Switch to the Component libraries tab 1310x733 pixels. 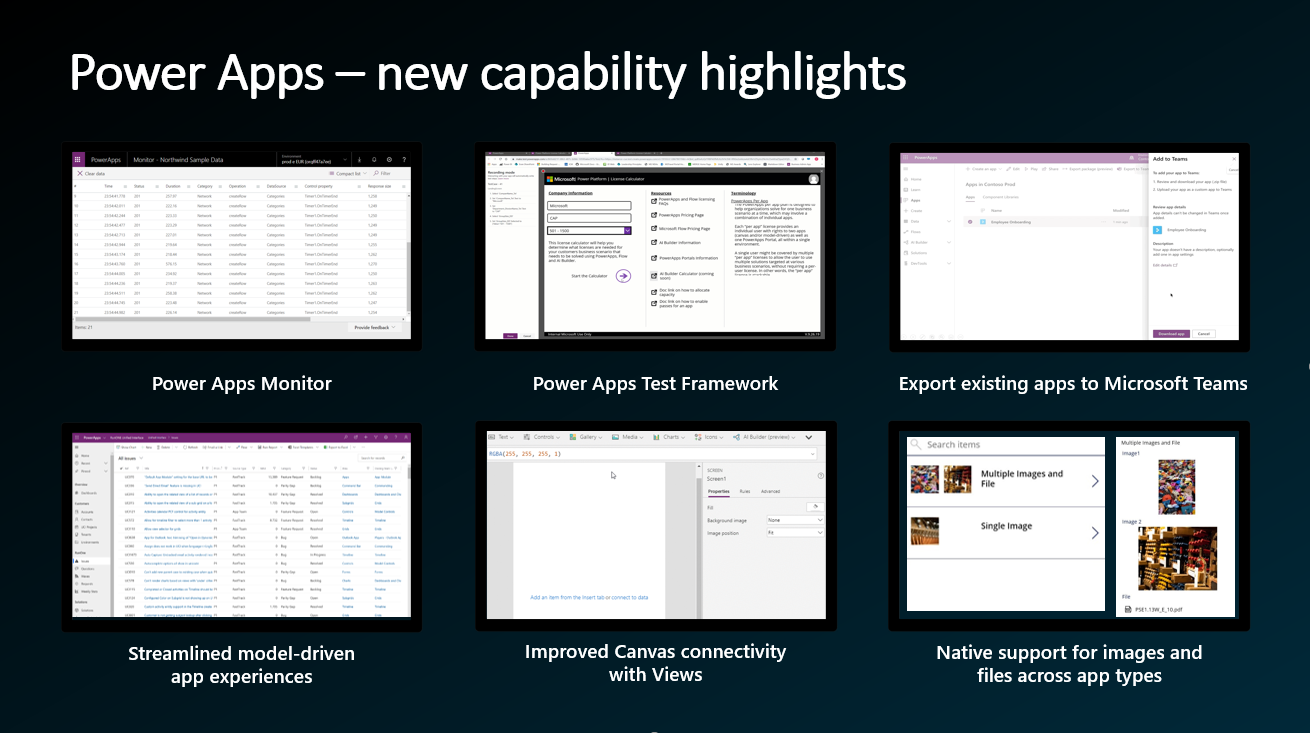[x=1002, y=197]
